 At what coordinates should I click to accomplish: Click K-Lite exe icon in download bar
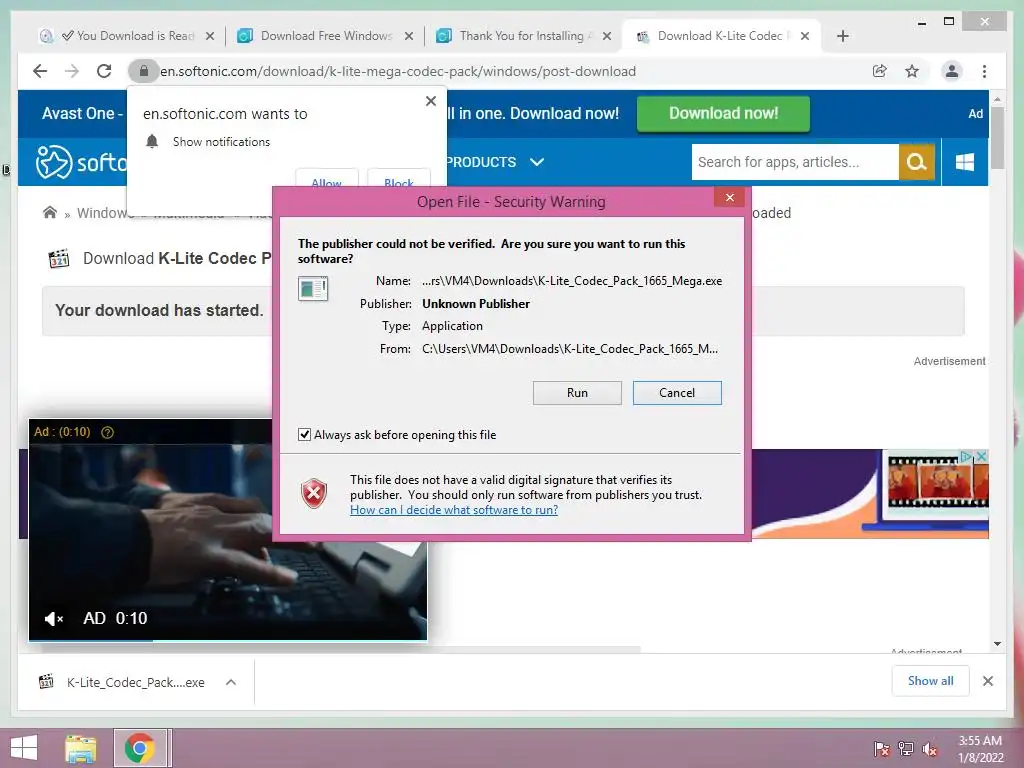coord(46,682)
